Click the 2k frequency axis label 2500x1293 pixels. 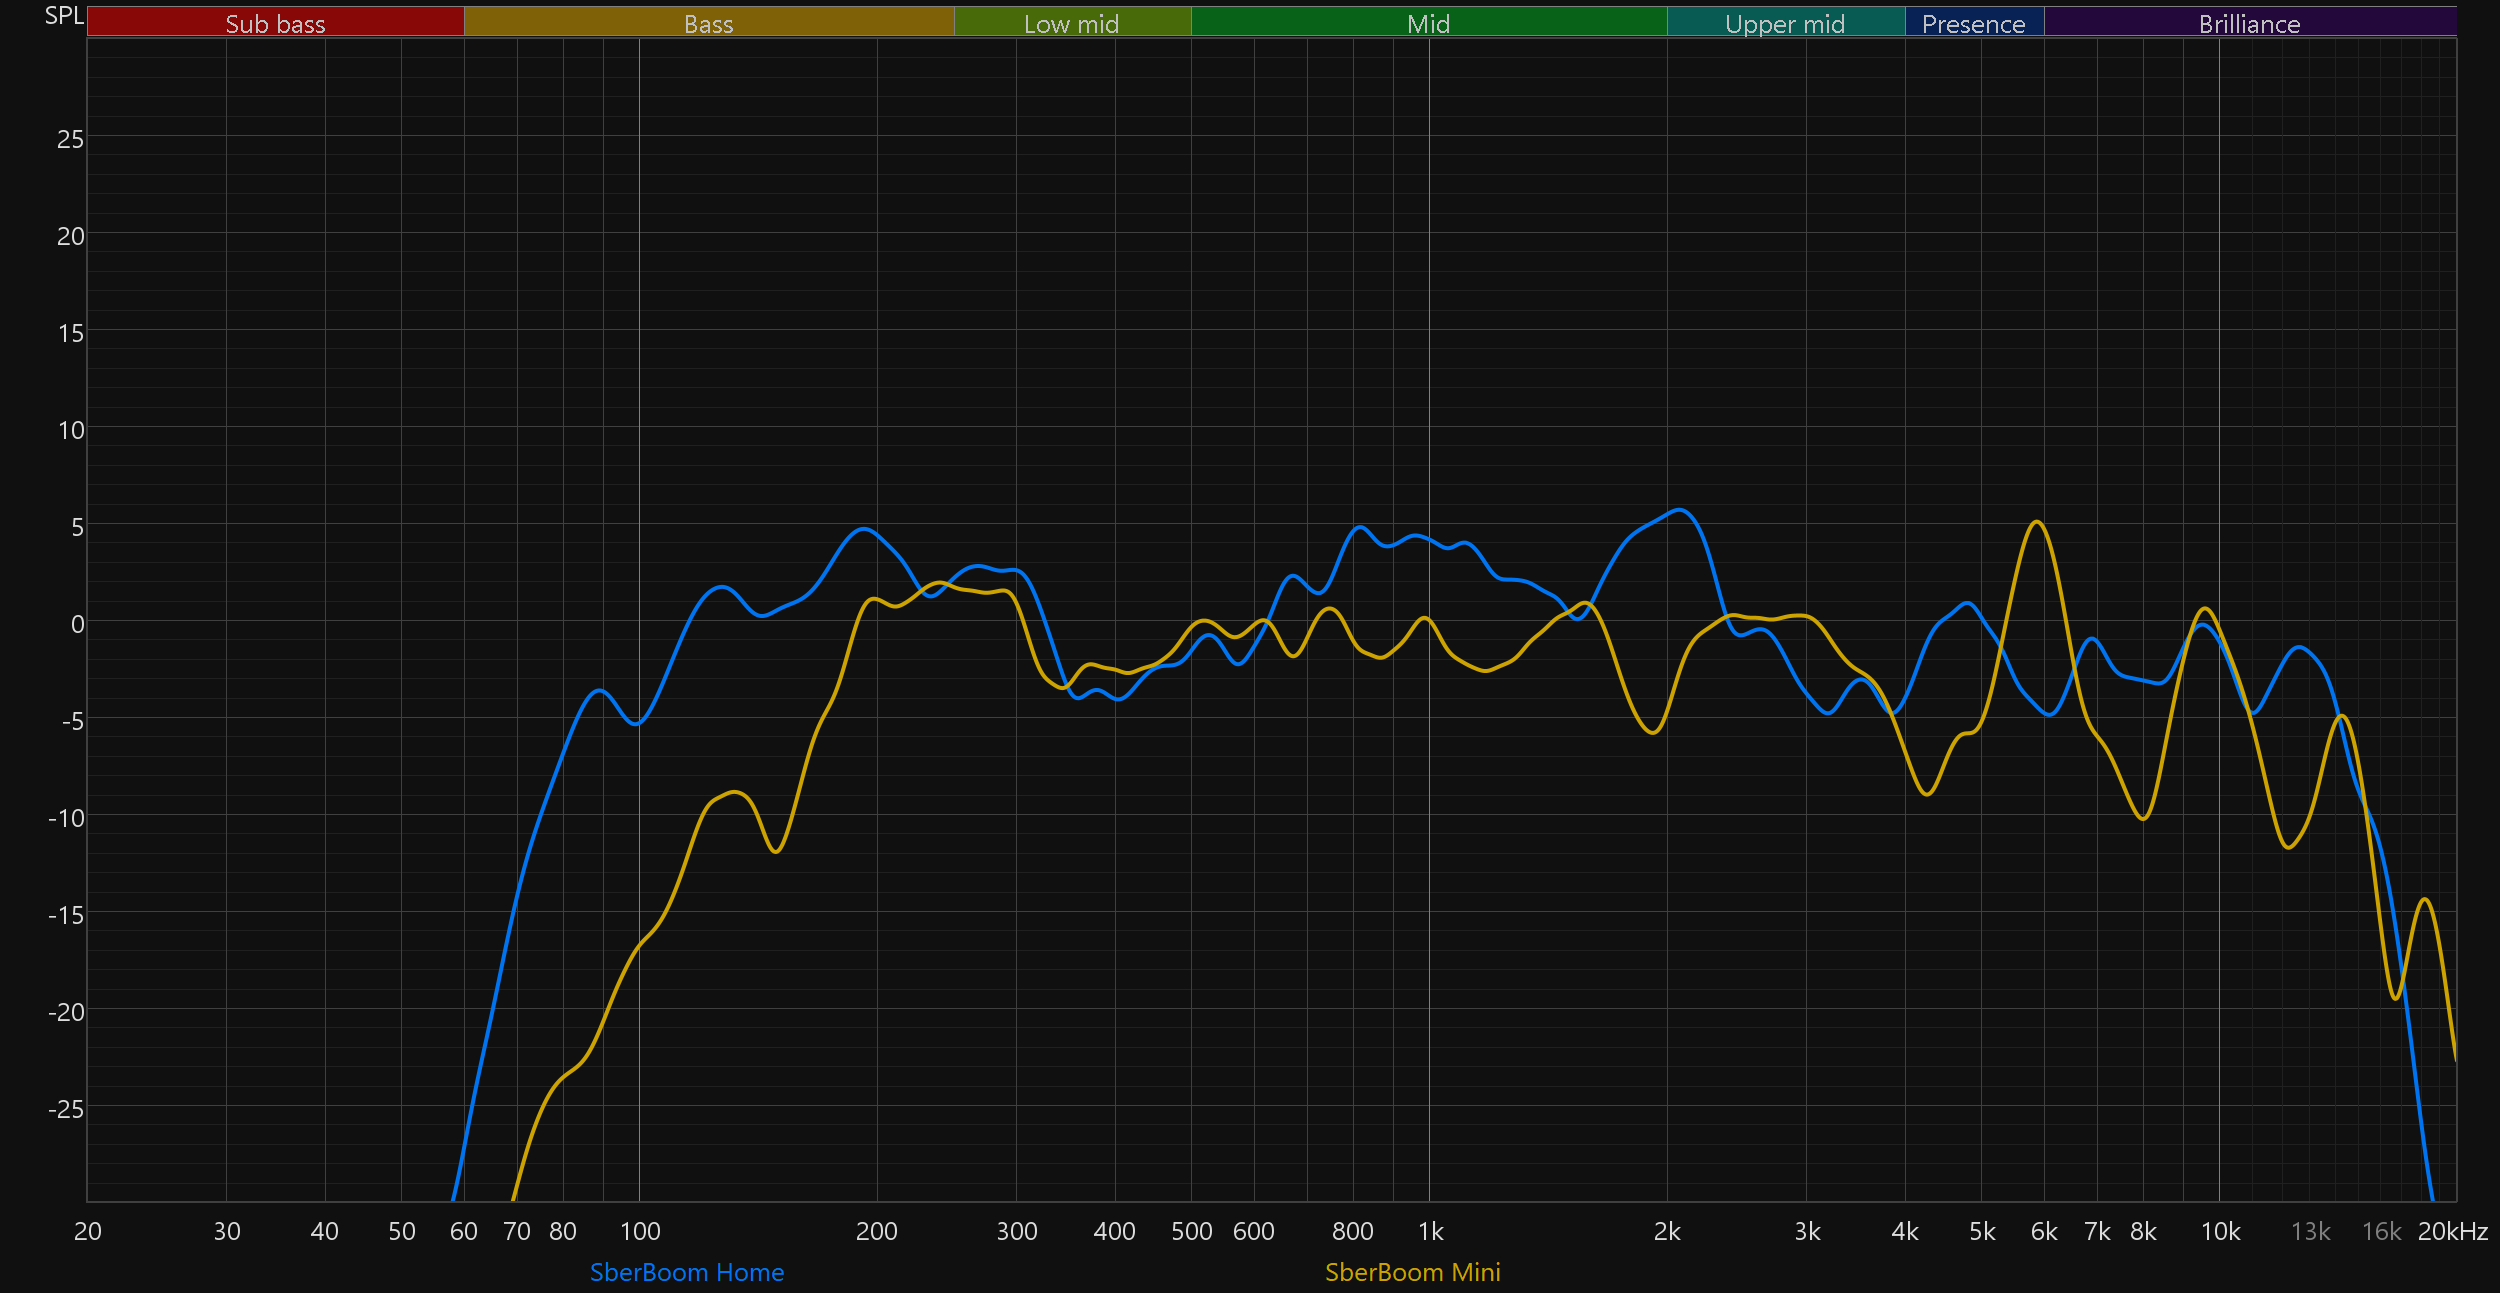[x=1667, y=1231]
